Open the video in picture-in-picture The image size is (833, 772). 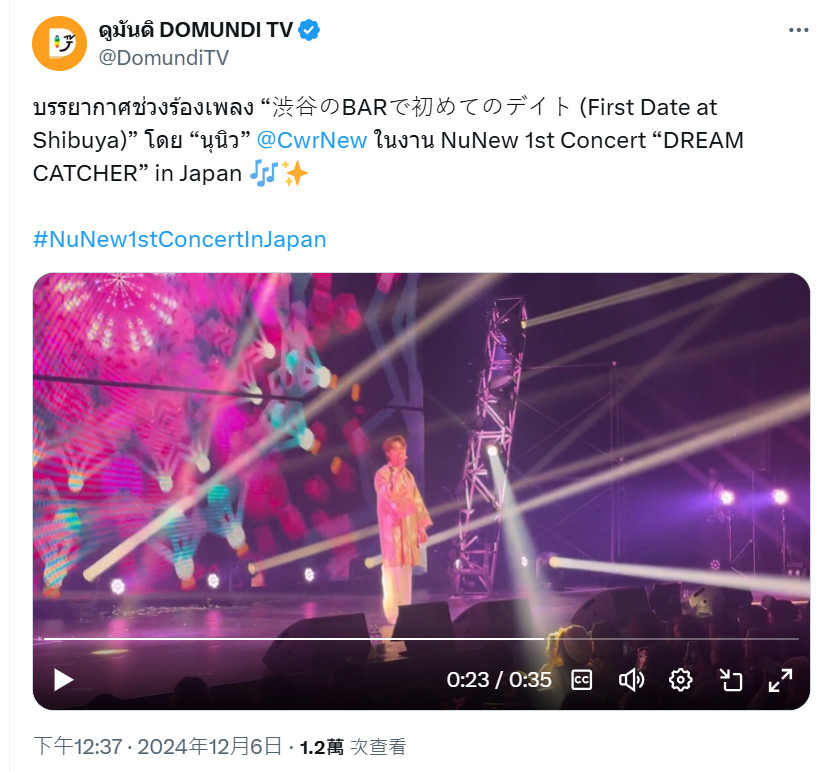[730, 680]
